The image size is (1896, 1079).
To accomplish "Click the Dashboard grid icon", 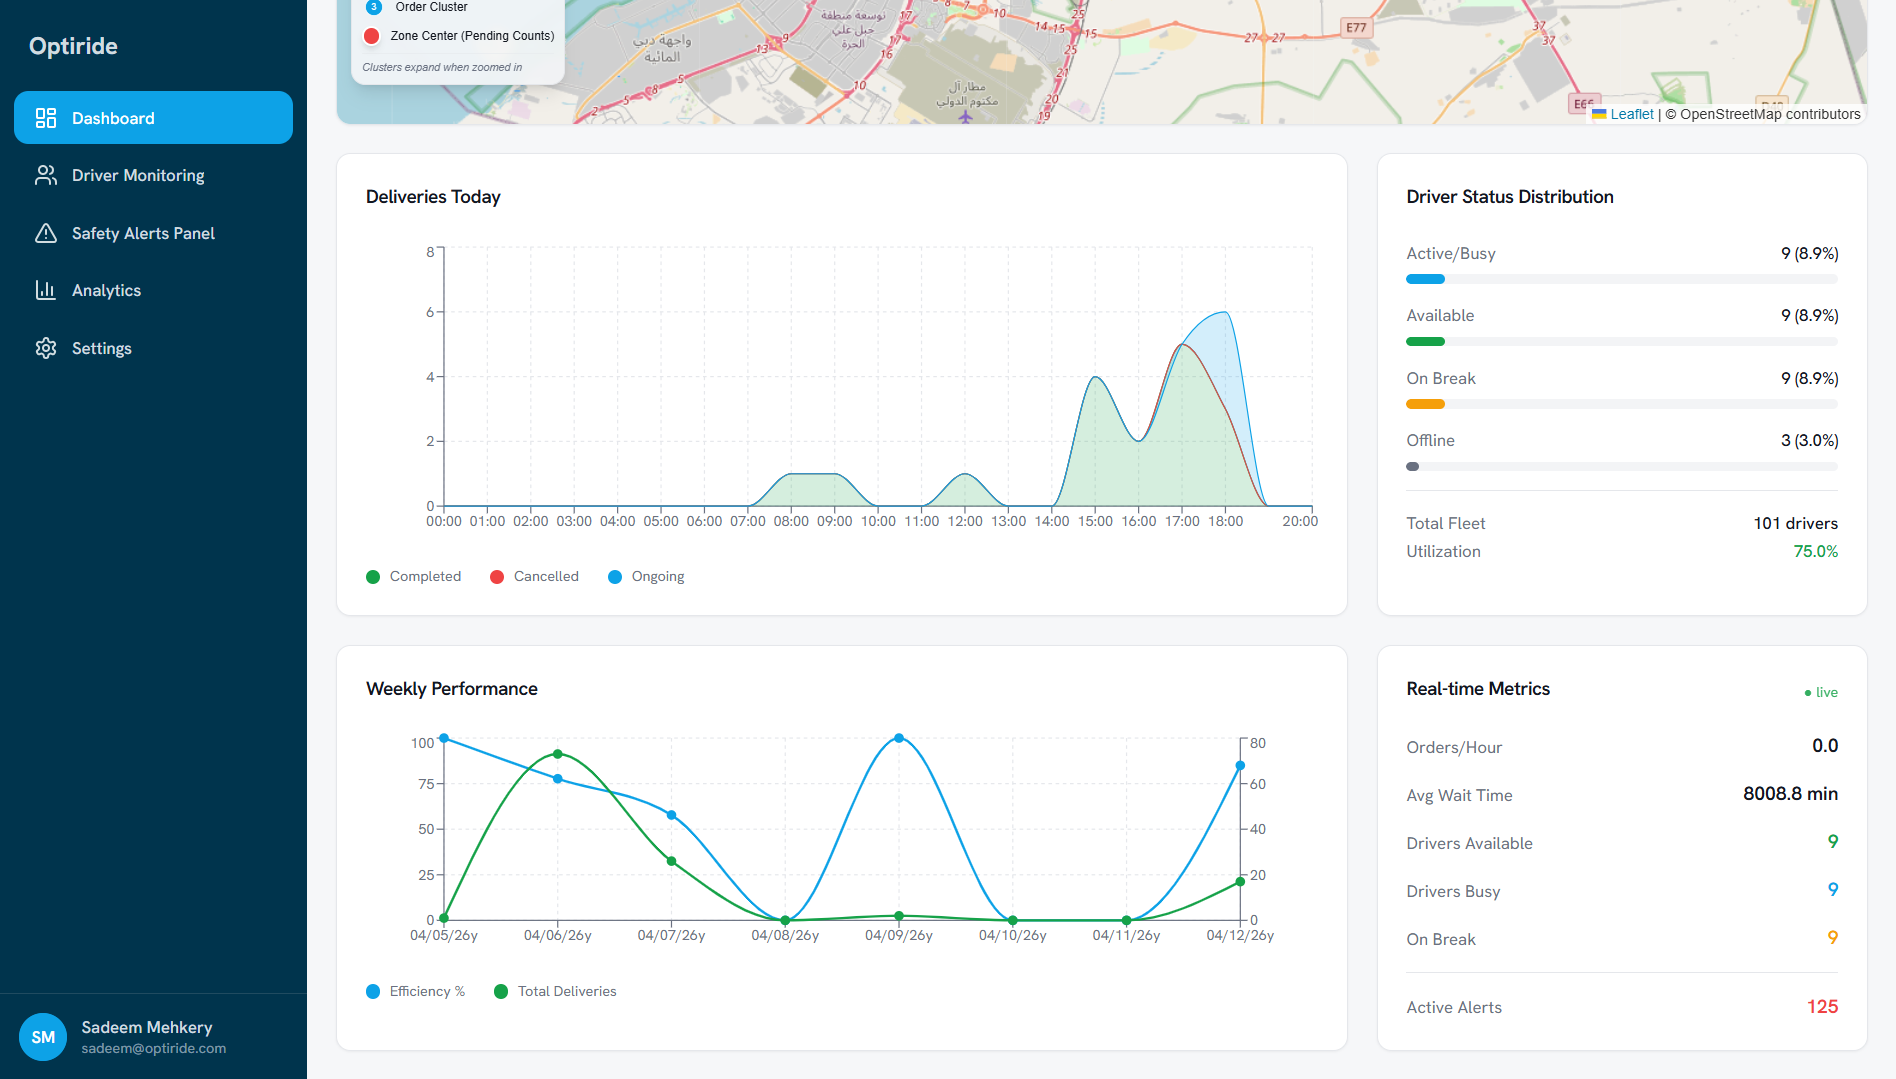I will point(46,118).
